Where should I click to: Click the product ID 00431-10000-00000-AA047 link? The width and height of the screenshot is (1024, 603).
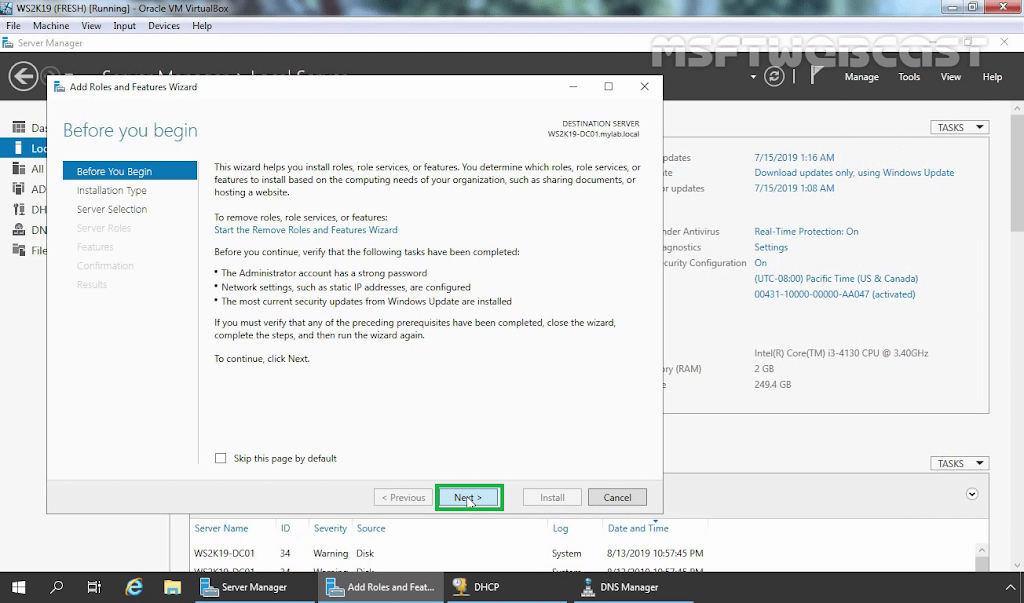coord(835,294)
